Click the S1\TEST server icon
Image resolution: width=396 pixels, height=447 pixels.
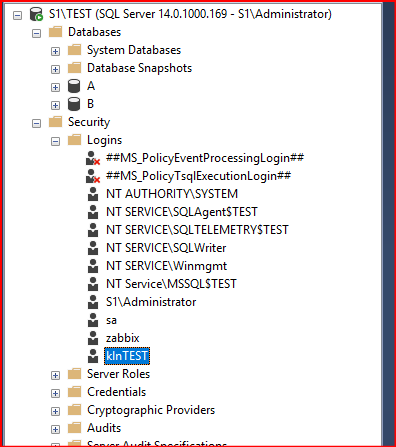coord(36,14)
